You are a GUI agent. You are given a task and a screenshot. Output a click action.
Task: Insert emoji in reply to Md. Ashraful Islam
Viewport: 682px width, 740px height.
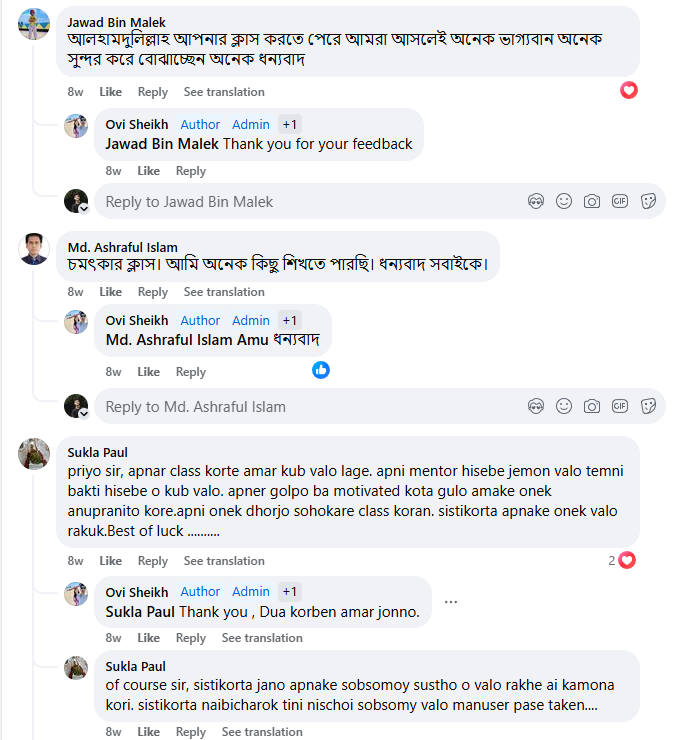[x=564, y=406]
